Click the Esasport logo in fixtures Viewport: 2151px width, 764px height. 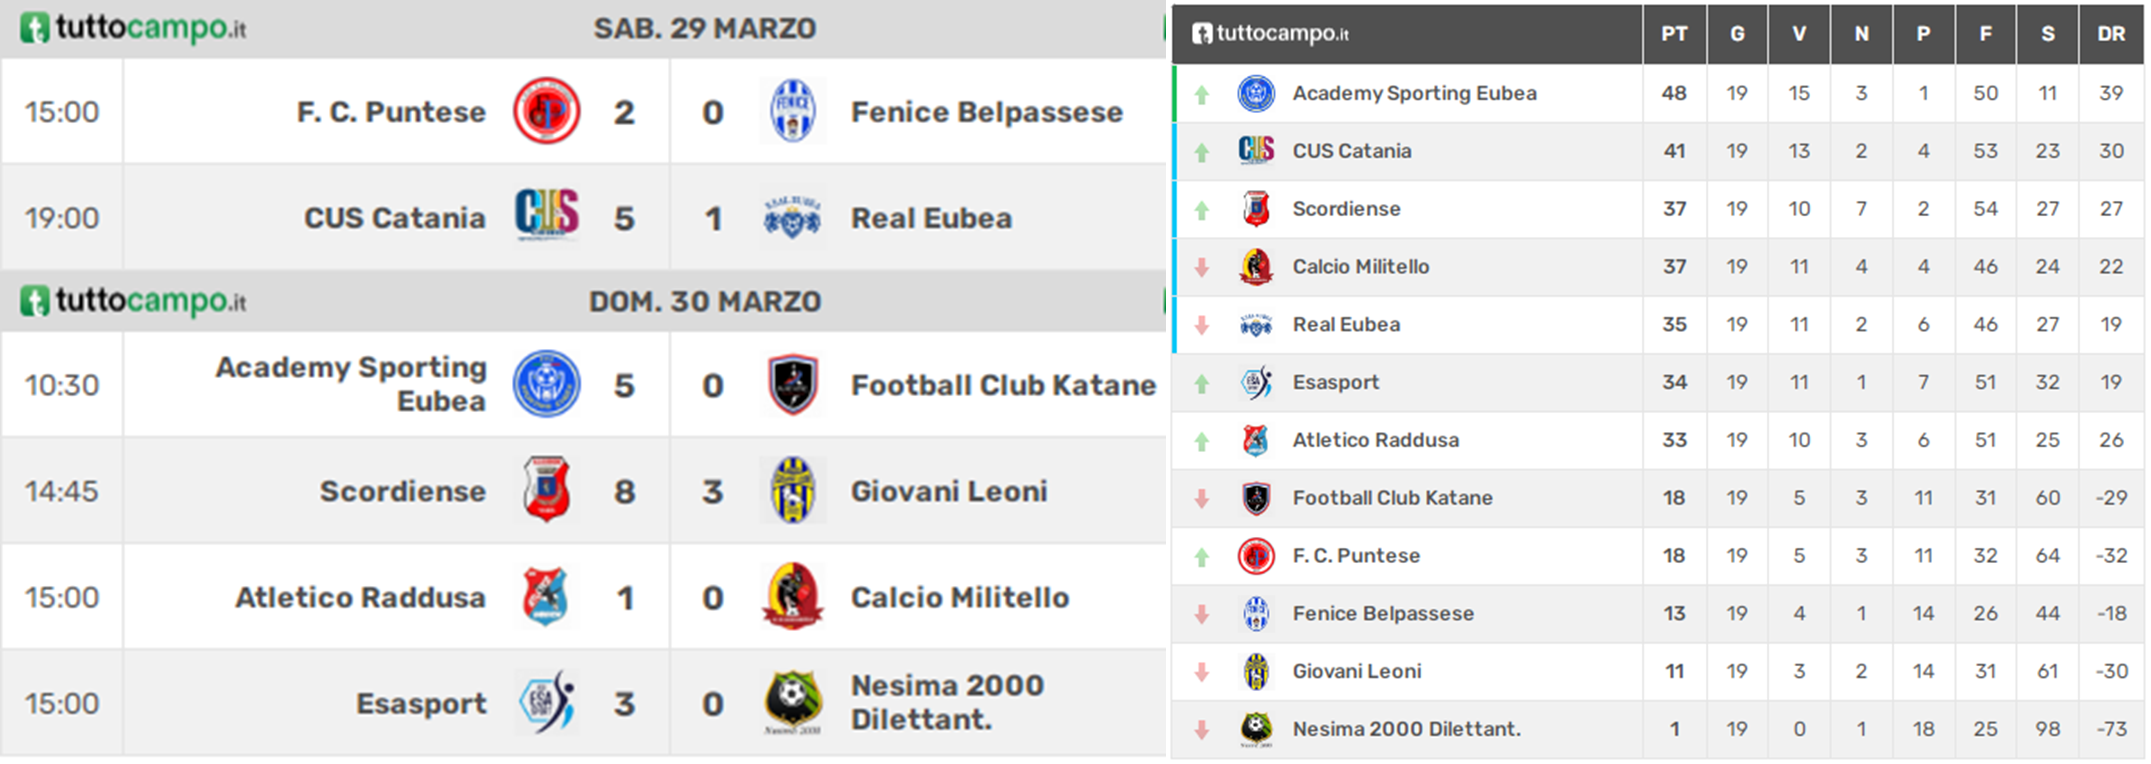(x=547, y=702)
